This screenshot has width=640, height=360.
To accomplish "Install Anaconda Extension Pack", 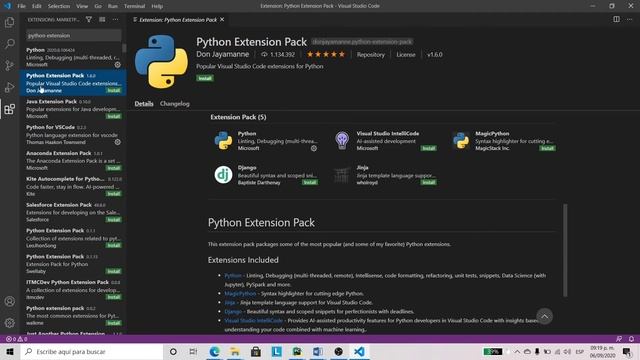I will coord(113,168).
